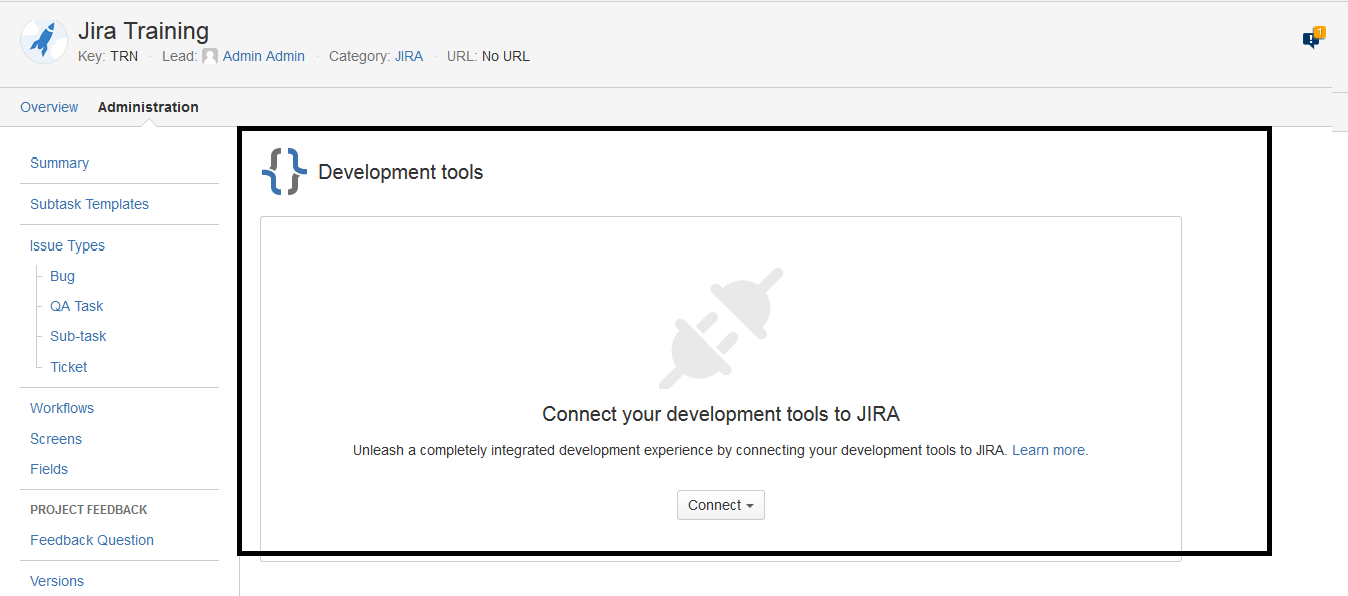Click the Learn more link
This screenshot has width=1348, height=596.
pyautogui.click(x=1050, y=450)
